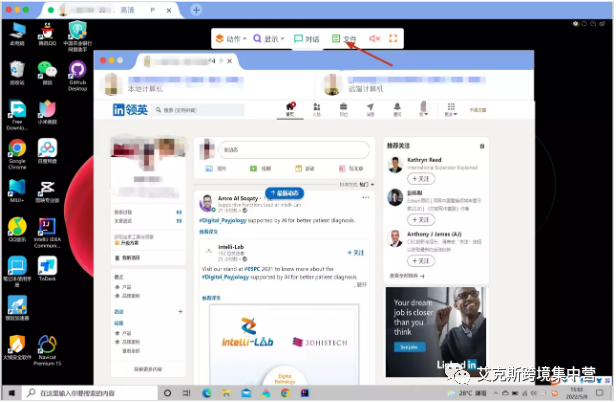Open Kathryn Read's profile from recommendations
This screenshot has height=402, width=616.
click(x=424, y=160)
